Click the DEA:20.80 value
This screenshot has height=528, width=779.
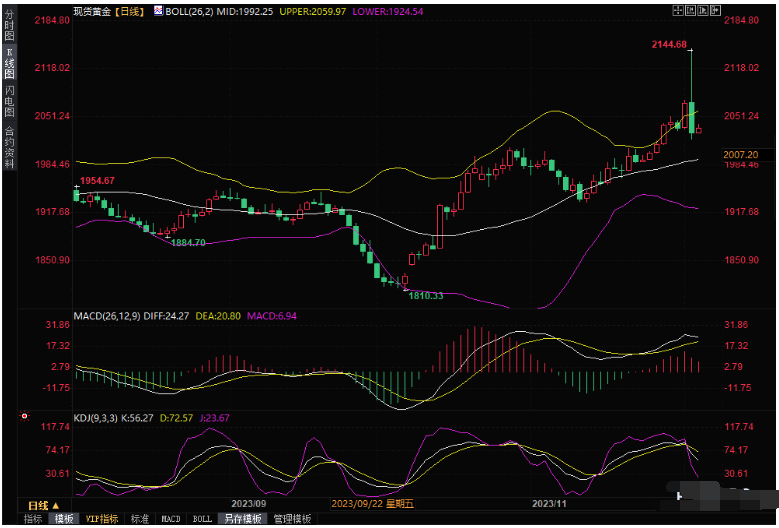[x=219, y=315]
